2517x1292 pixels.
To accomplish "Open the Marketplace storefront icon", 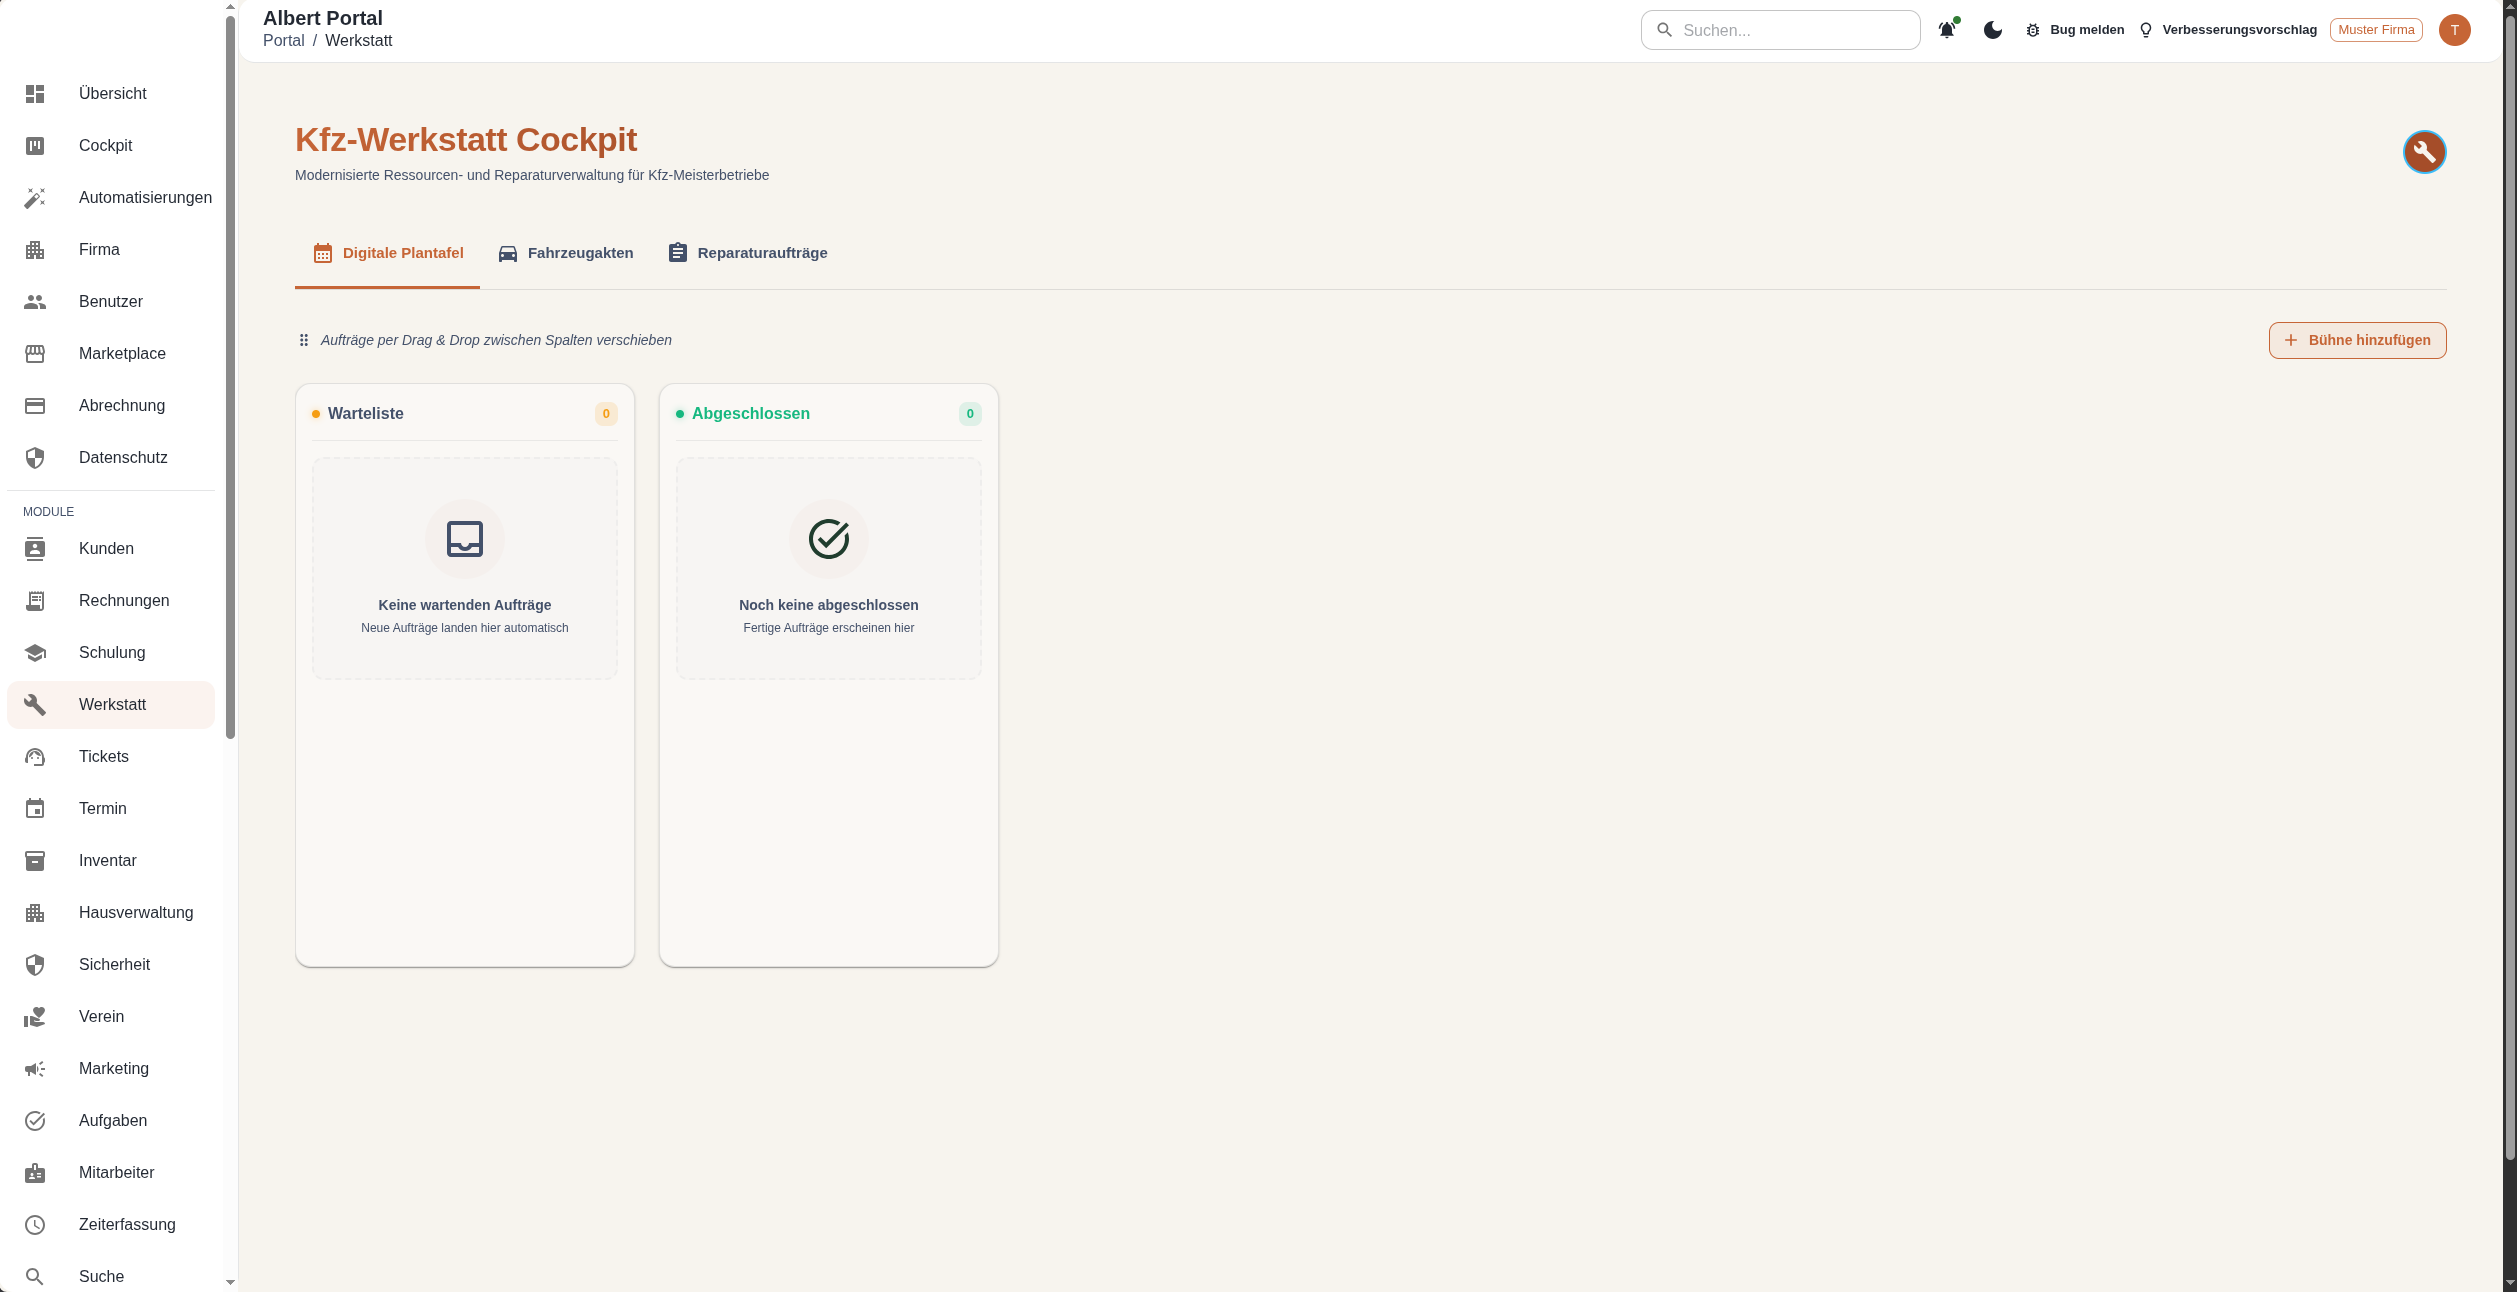I will [x=35, y=354].
